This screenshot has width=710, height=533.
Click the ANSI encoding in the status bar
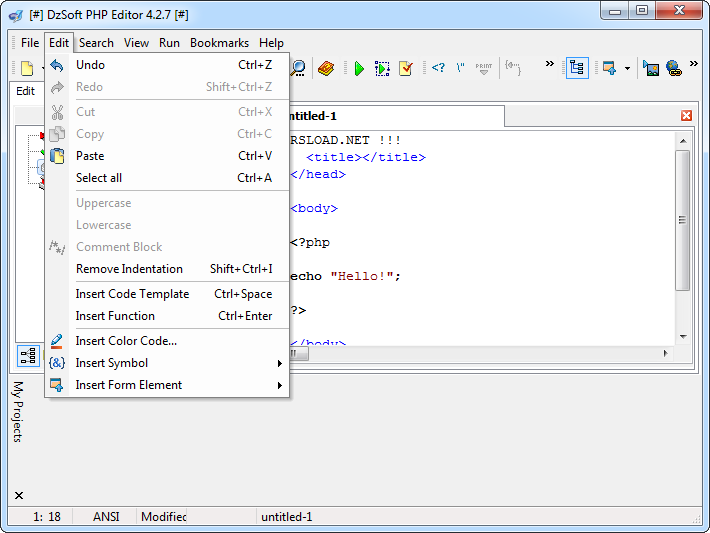[x=106, y=517]
